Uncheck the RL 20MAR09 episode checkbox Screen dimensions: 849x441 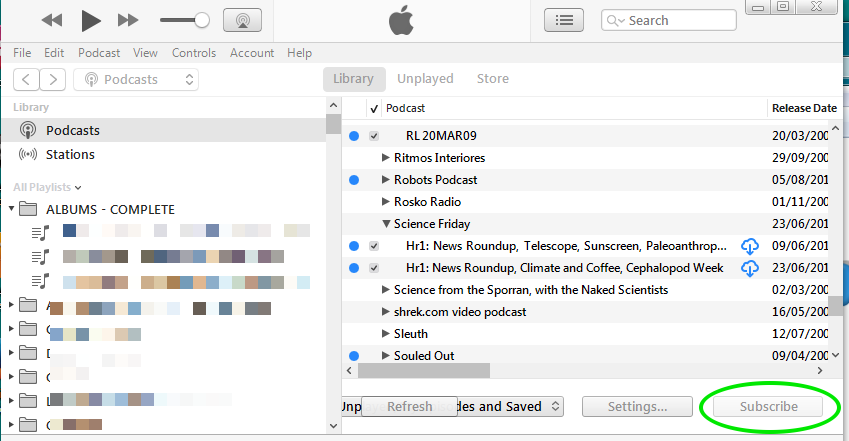[374, 136]
